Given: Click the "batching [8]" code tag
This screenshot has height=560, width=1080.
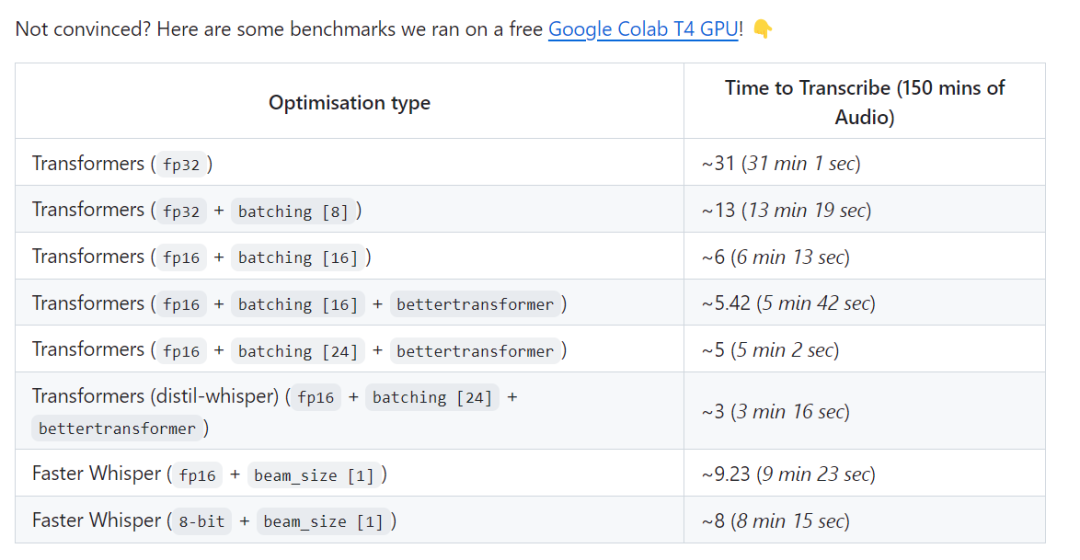Looking at the screenshot, I should click(294, 211).
